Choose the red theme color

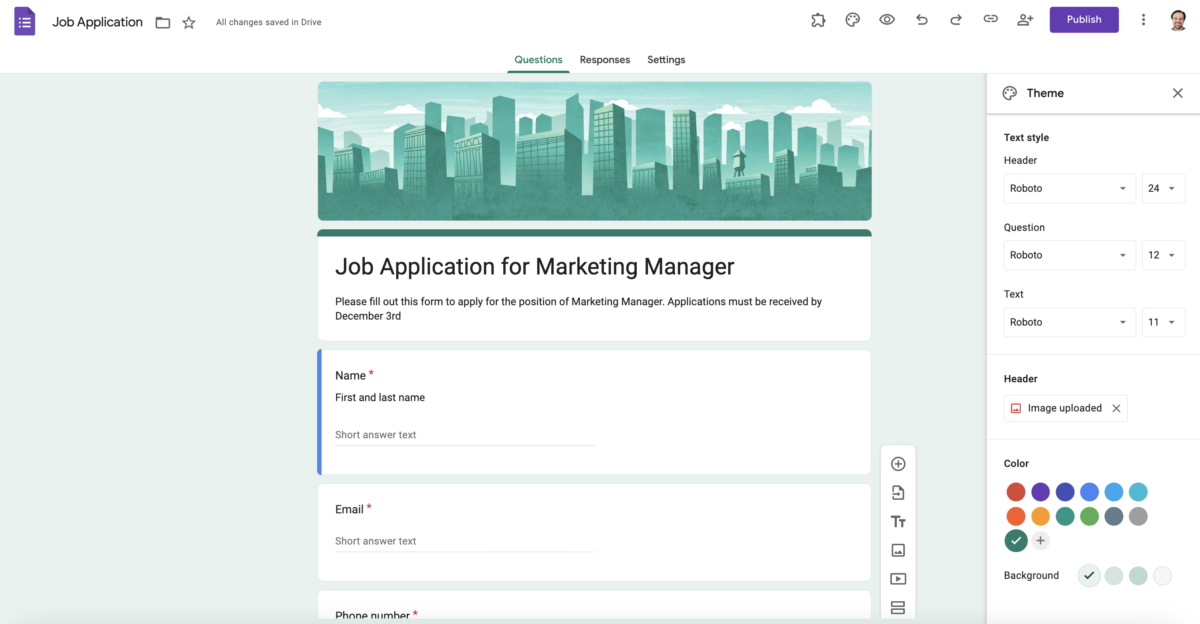(1016, 492)
